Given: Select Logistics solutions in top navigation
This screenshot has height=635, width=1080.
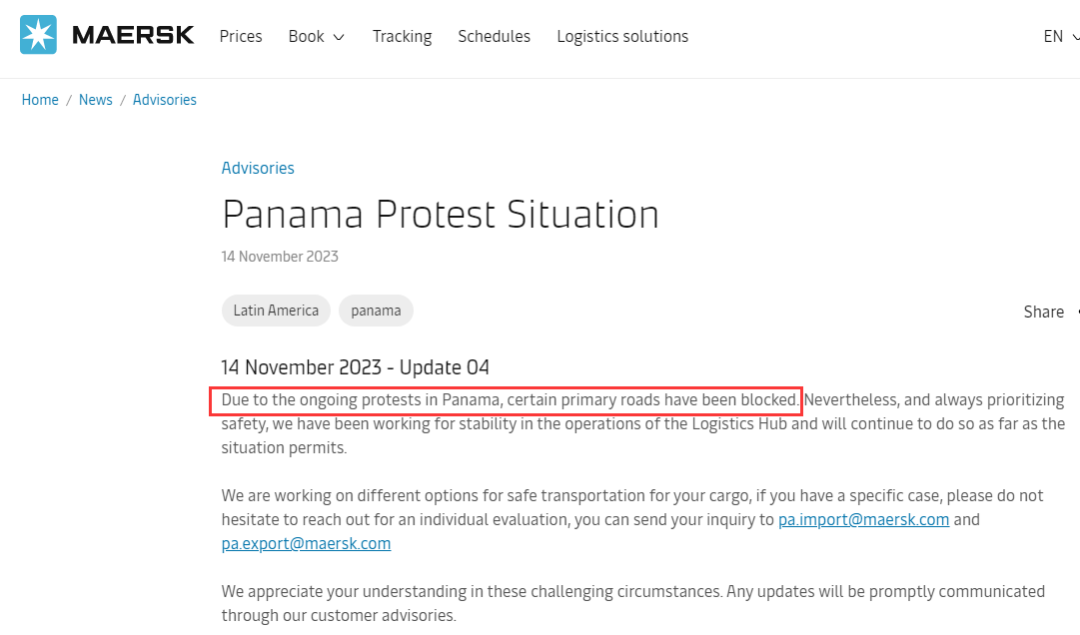Looking at the screenshot, I should tap(623, 37).
